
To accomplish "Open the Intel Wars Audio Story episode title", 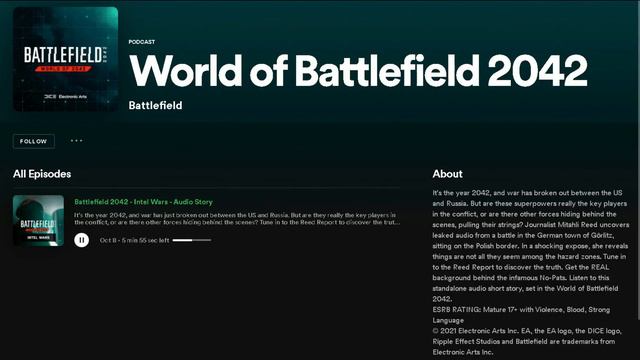I will (143, 202).
